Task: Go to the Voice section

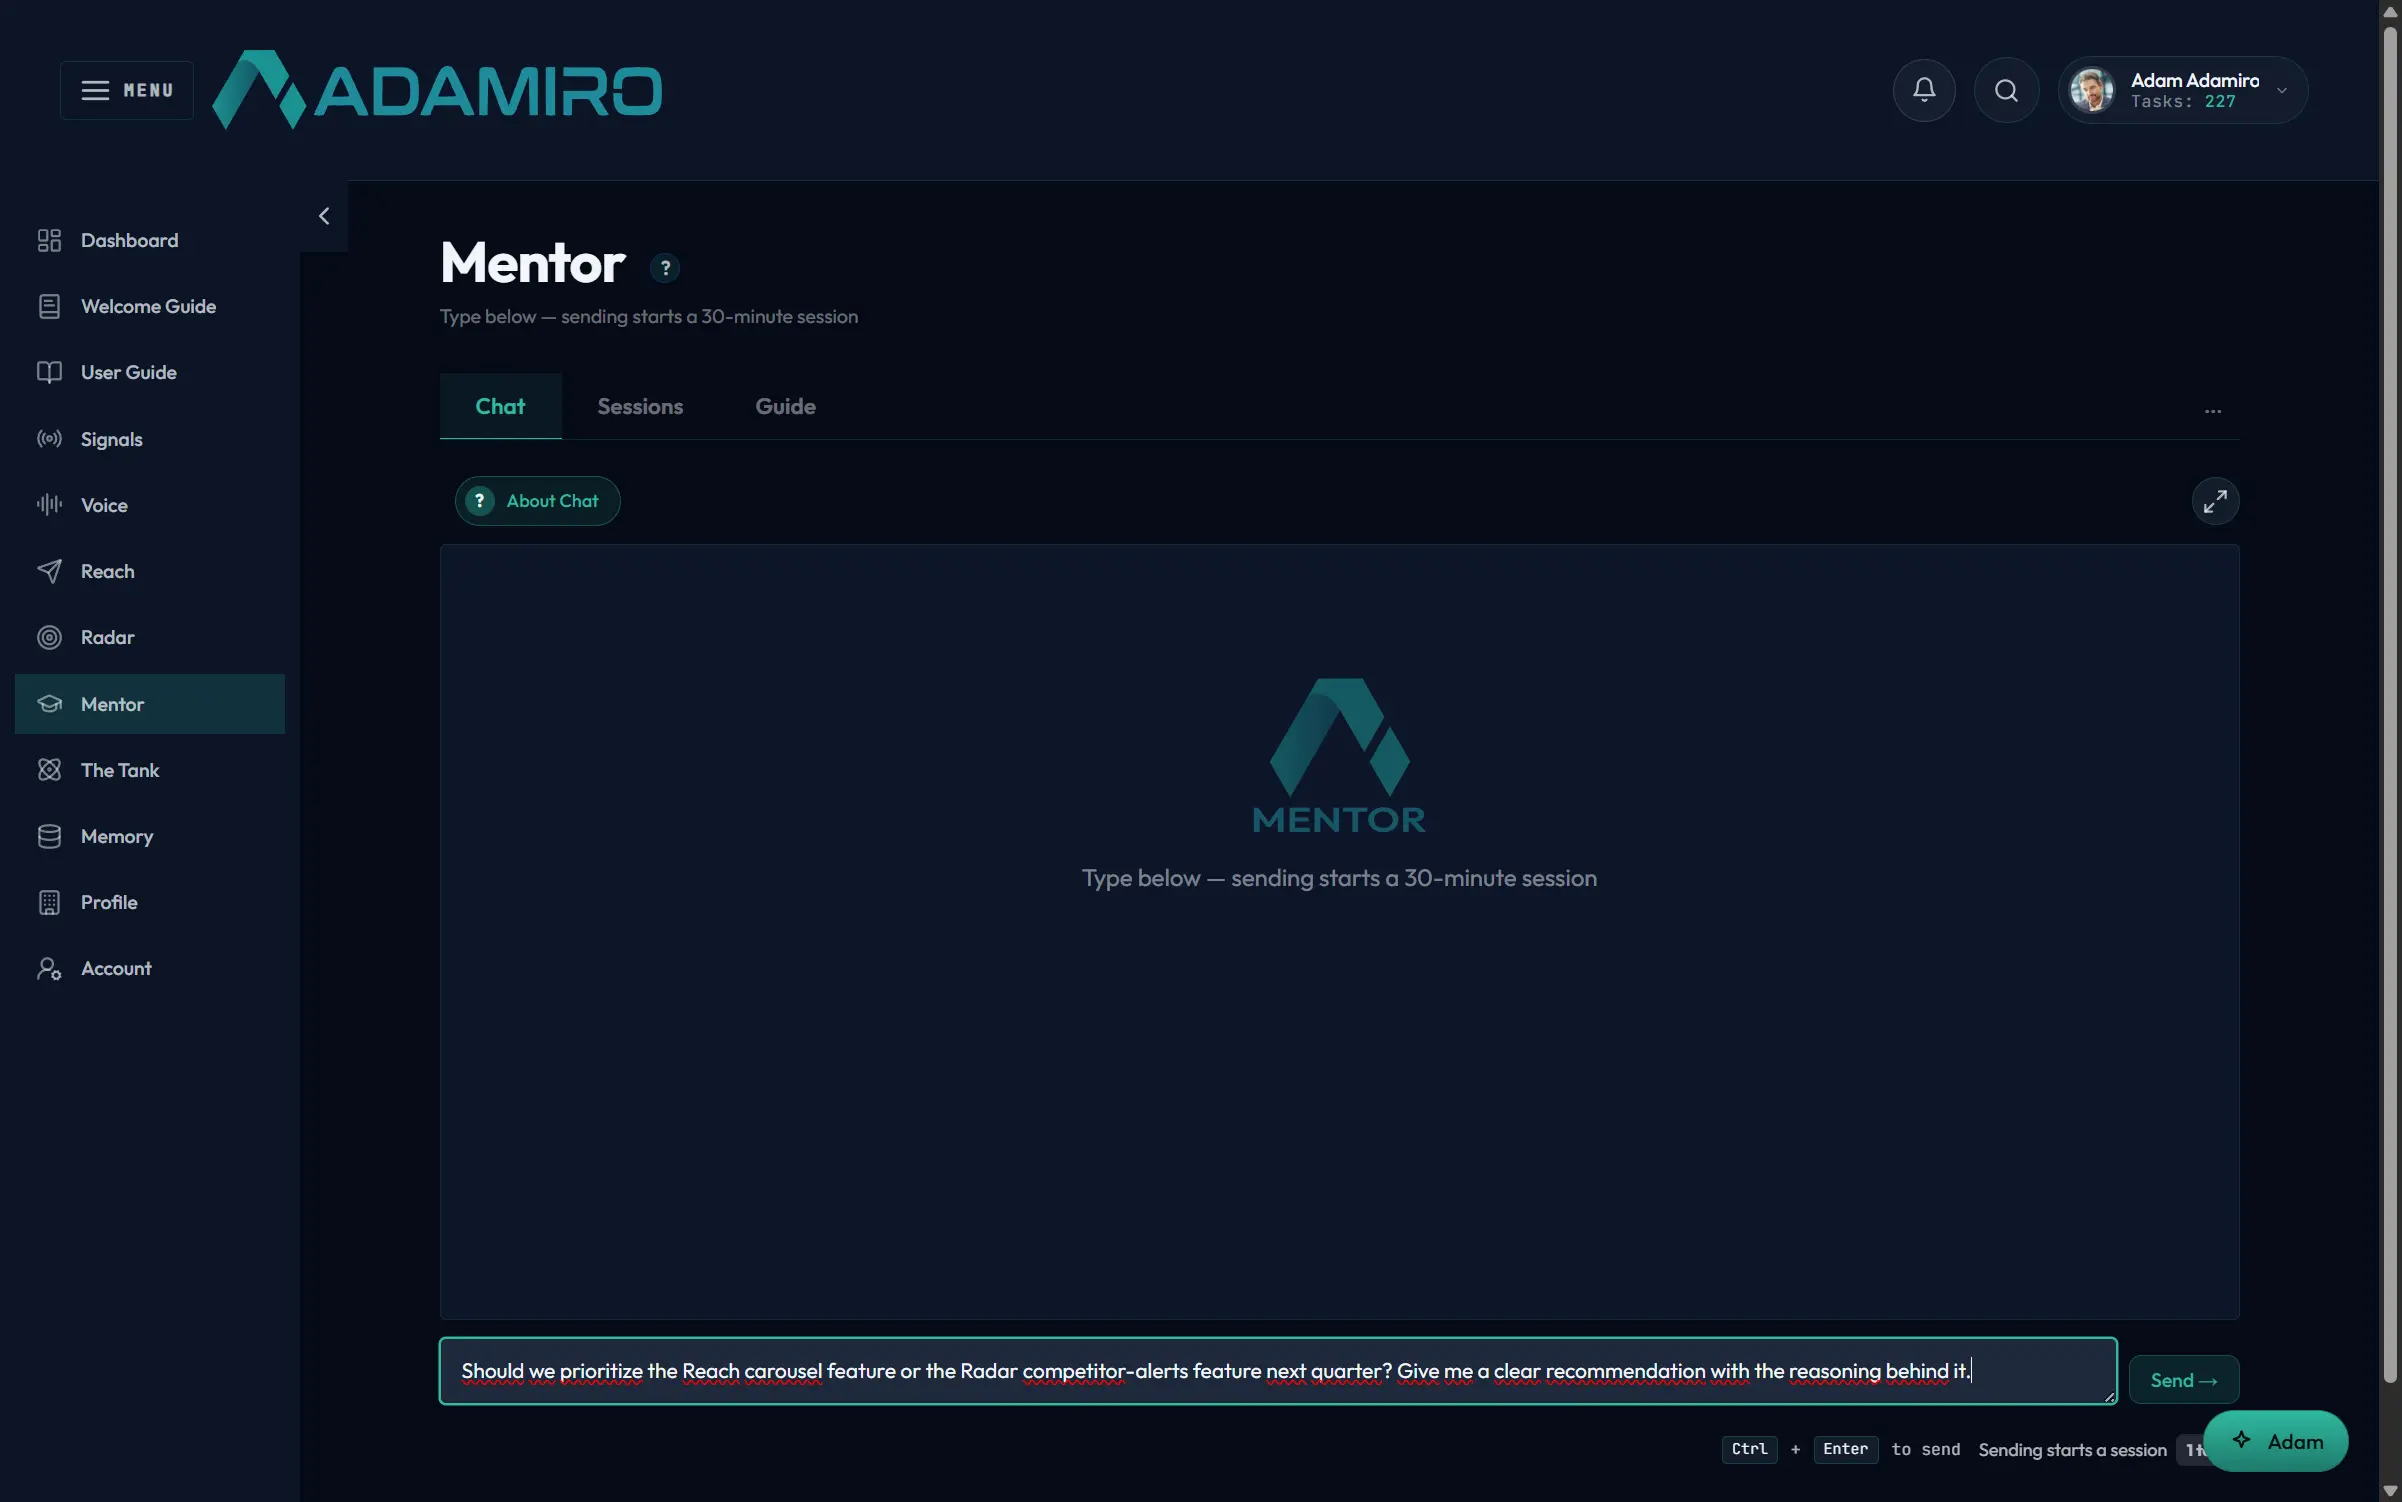Action: point(150,505)
